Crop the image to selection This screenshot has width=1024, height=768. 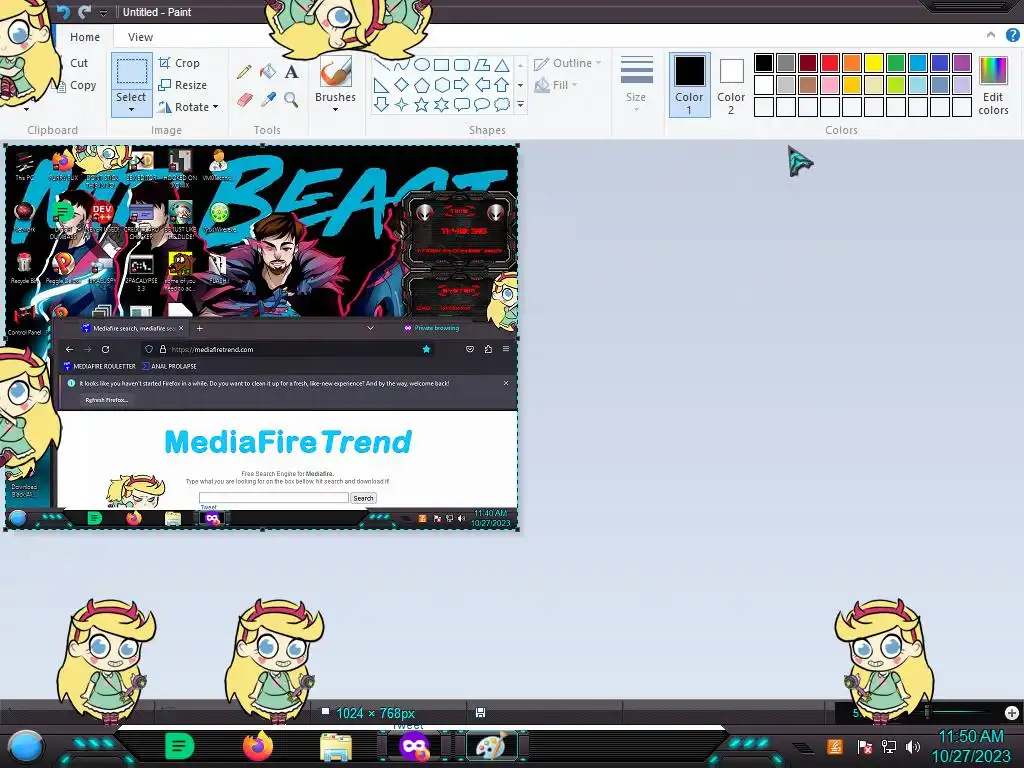pos(180,63)
